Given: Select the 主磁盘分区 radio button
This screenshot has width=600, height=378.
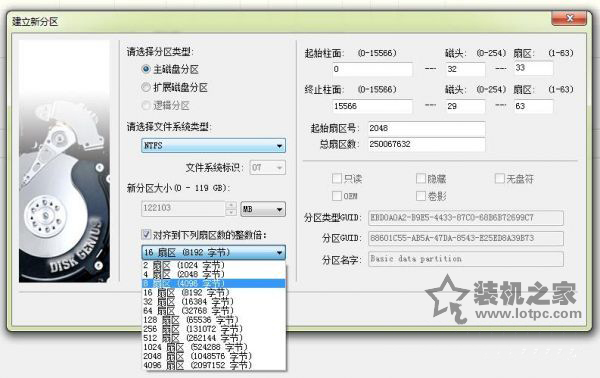Looking at the screenshot, I should pos(146,69).
